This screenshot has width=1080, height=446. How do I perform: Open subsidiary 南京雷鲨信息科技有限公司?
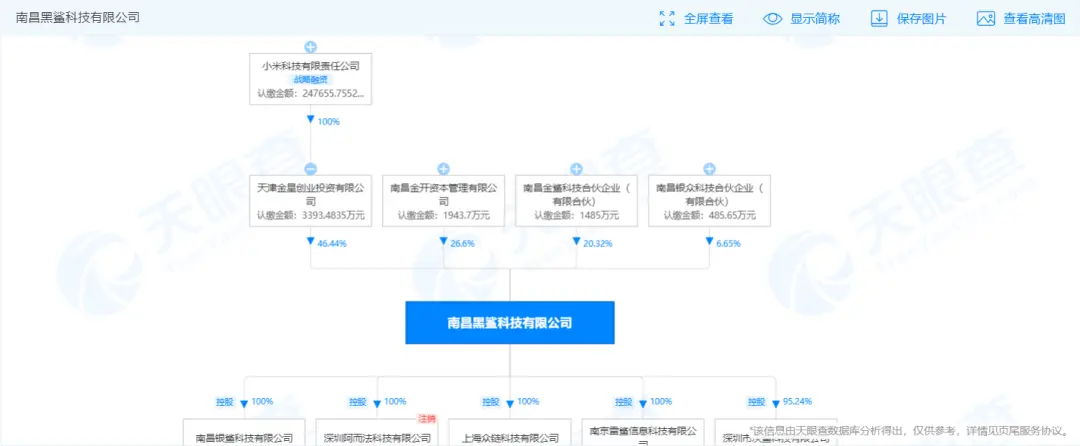643,432
